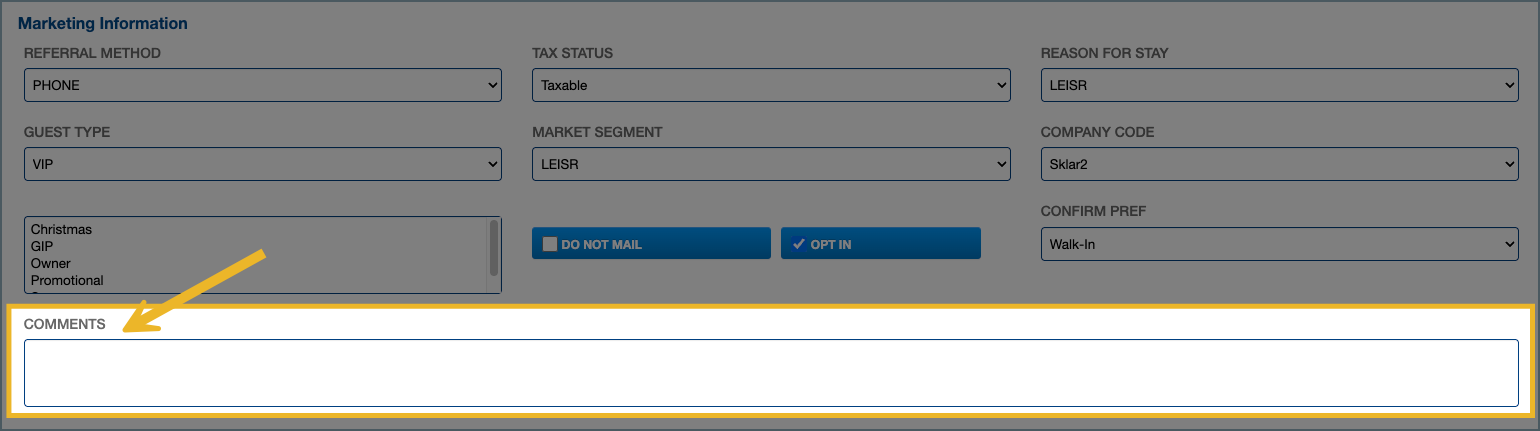The width and height of the screenshot is (1540, 431).
Task: Open the Referral Method dropdown showing PHONE
Action: [x=262, y=85]
